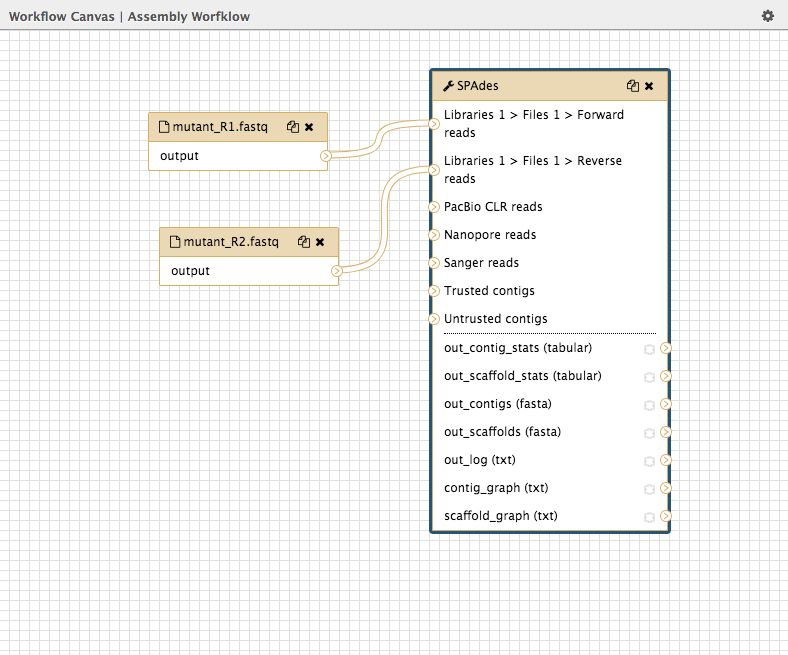Select the mutant_R1.fastq node title

220,127
